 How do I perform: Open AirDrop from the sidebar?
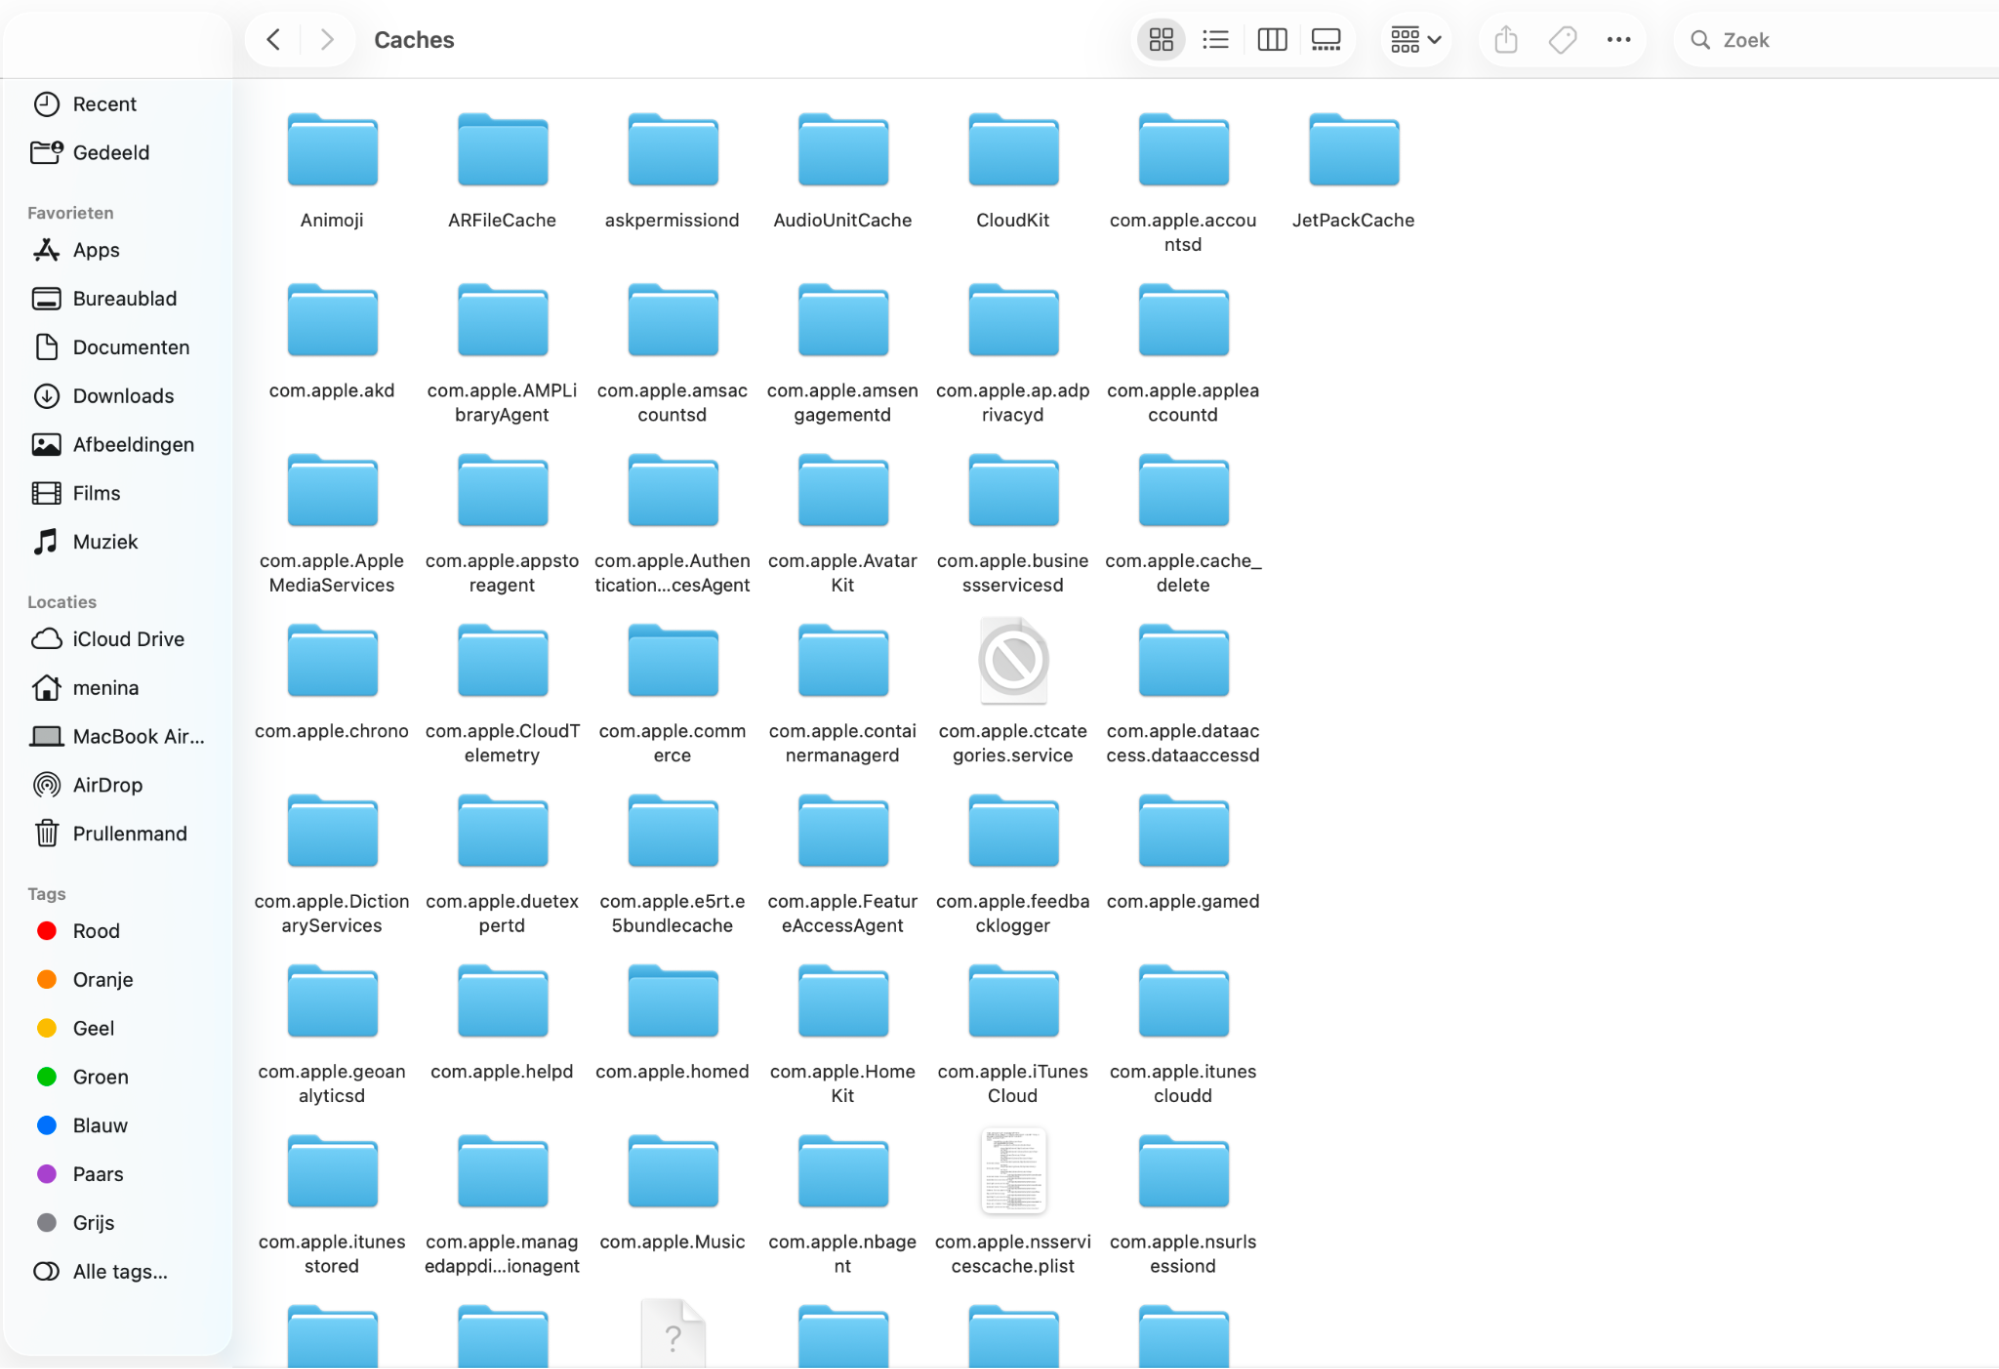pyautogui.click(x=107, y=785)
